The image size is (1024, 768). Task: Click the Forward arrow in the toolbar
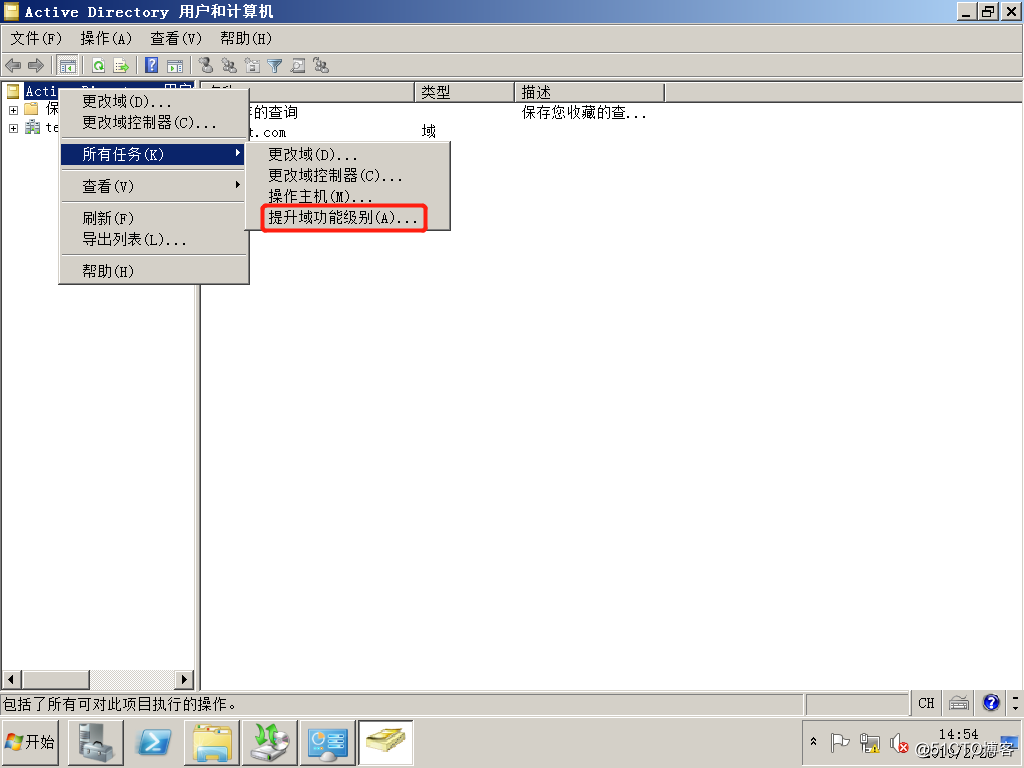(x=36, y=65)
